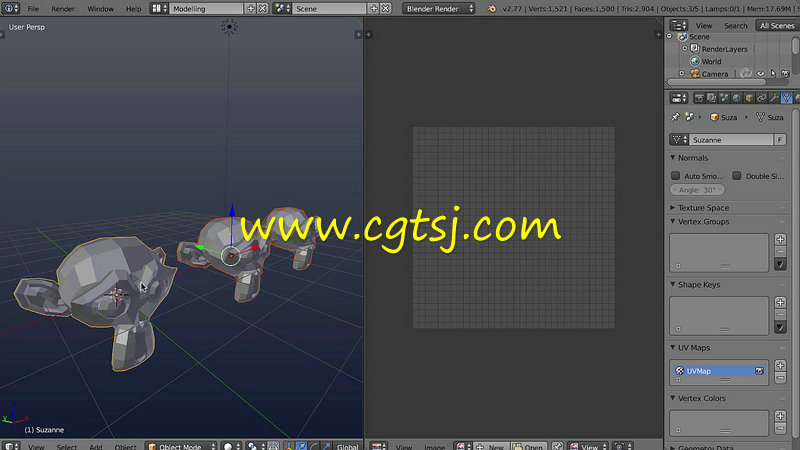Switch to Modifiers properties tab

(x=774, y=97)
